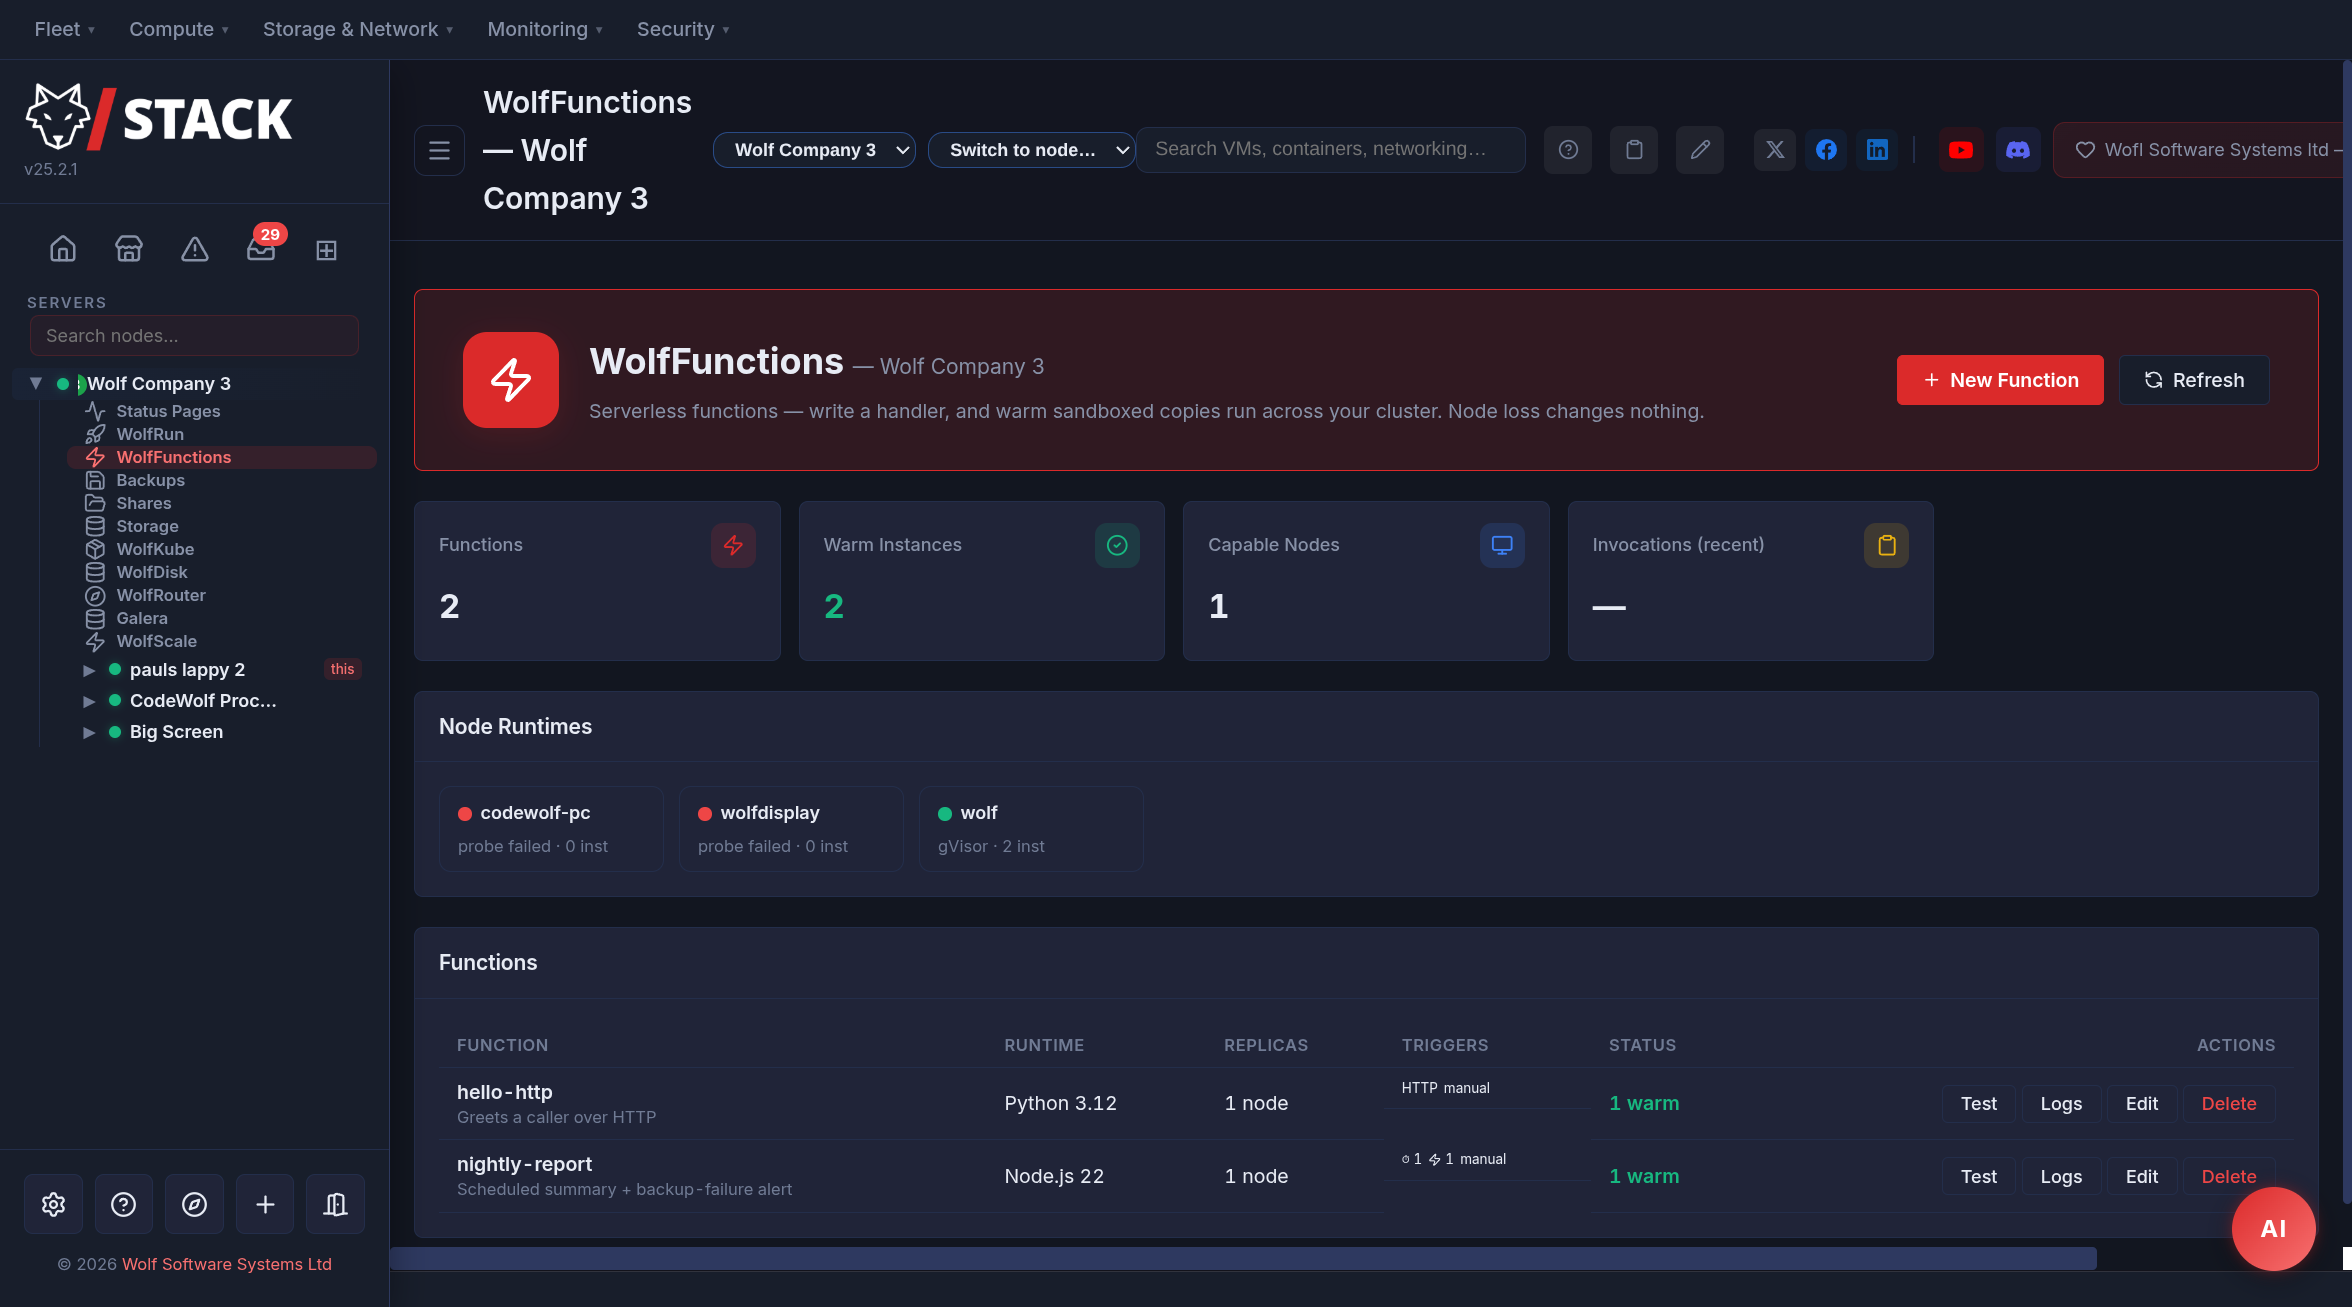Open the alerts warning triangle icon
Viewport: 2352px width, 1307px height.
pyautogui.click(x=195, y=249)
